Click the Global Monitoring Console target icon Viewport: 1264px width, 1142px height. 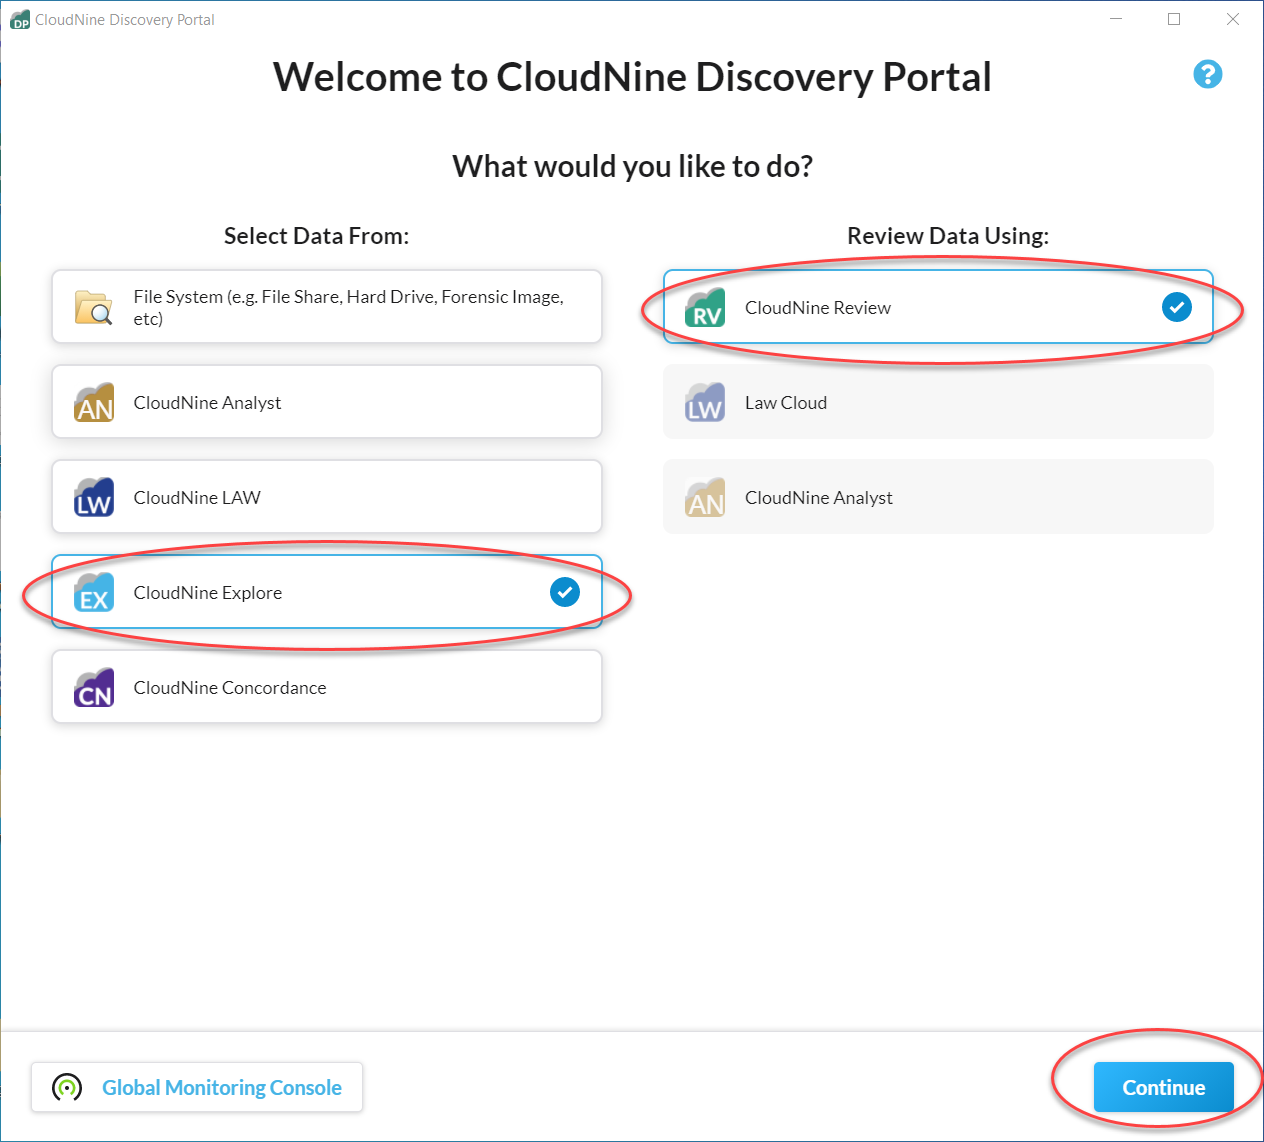tap(65, 1087)
